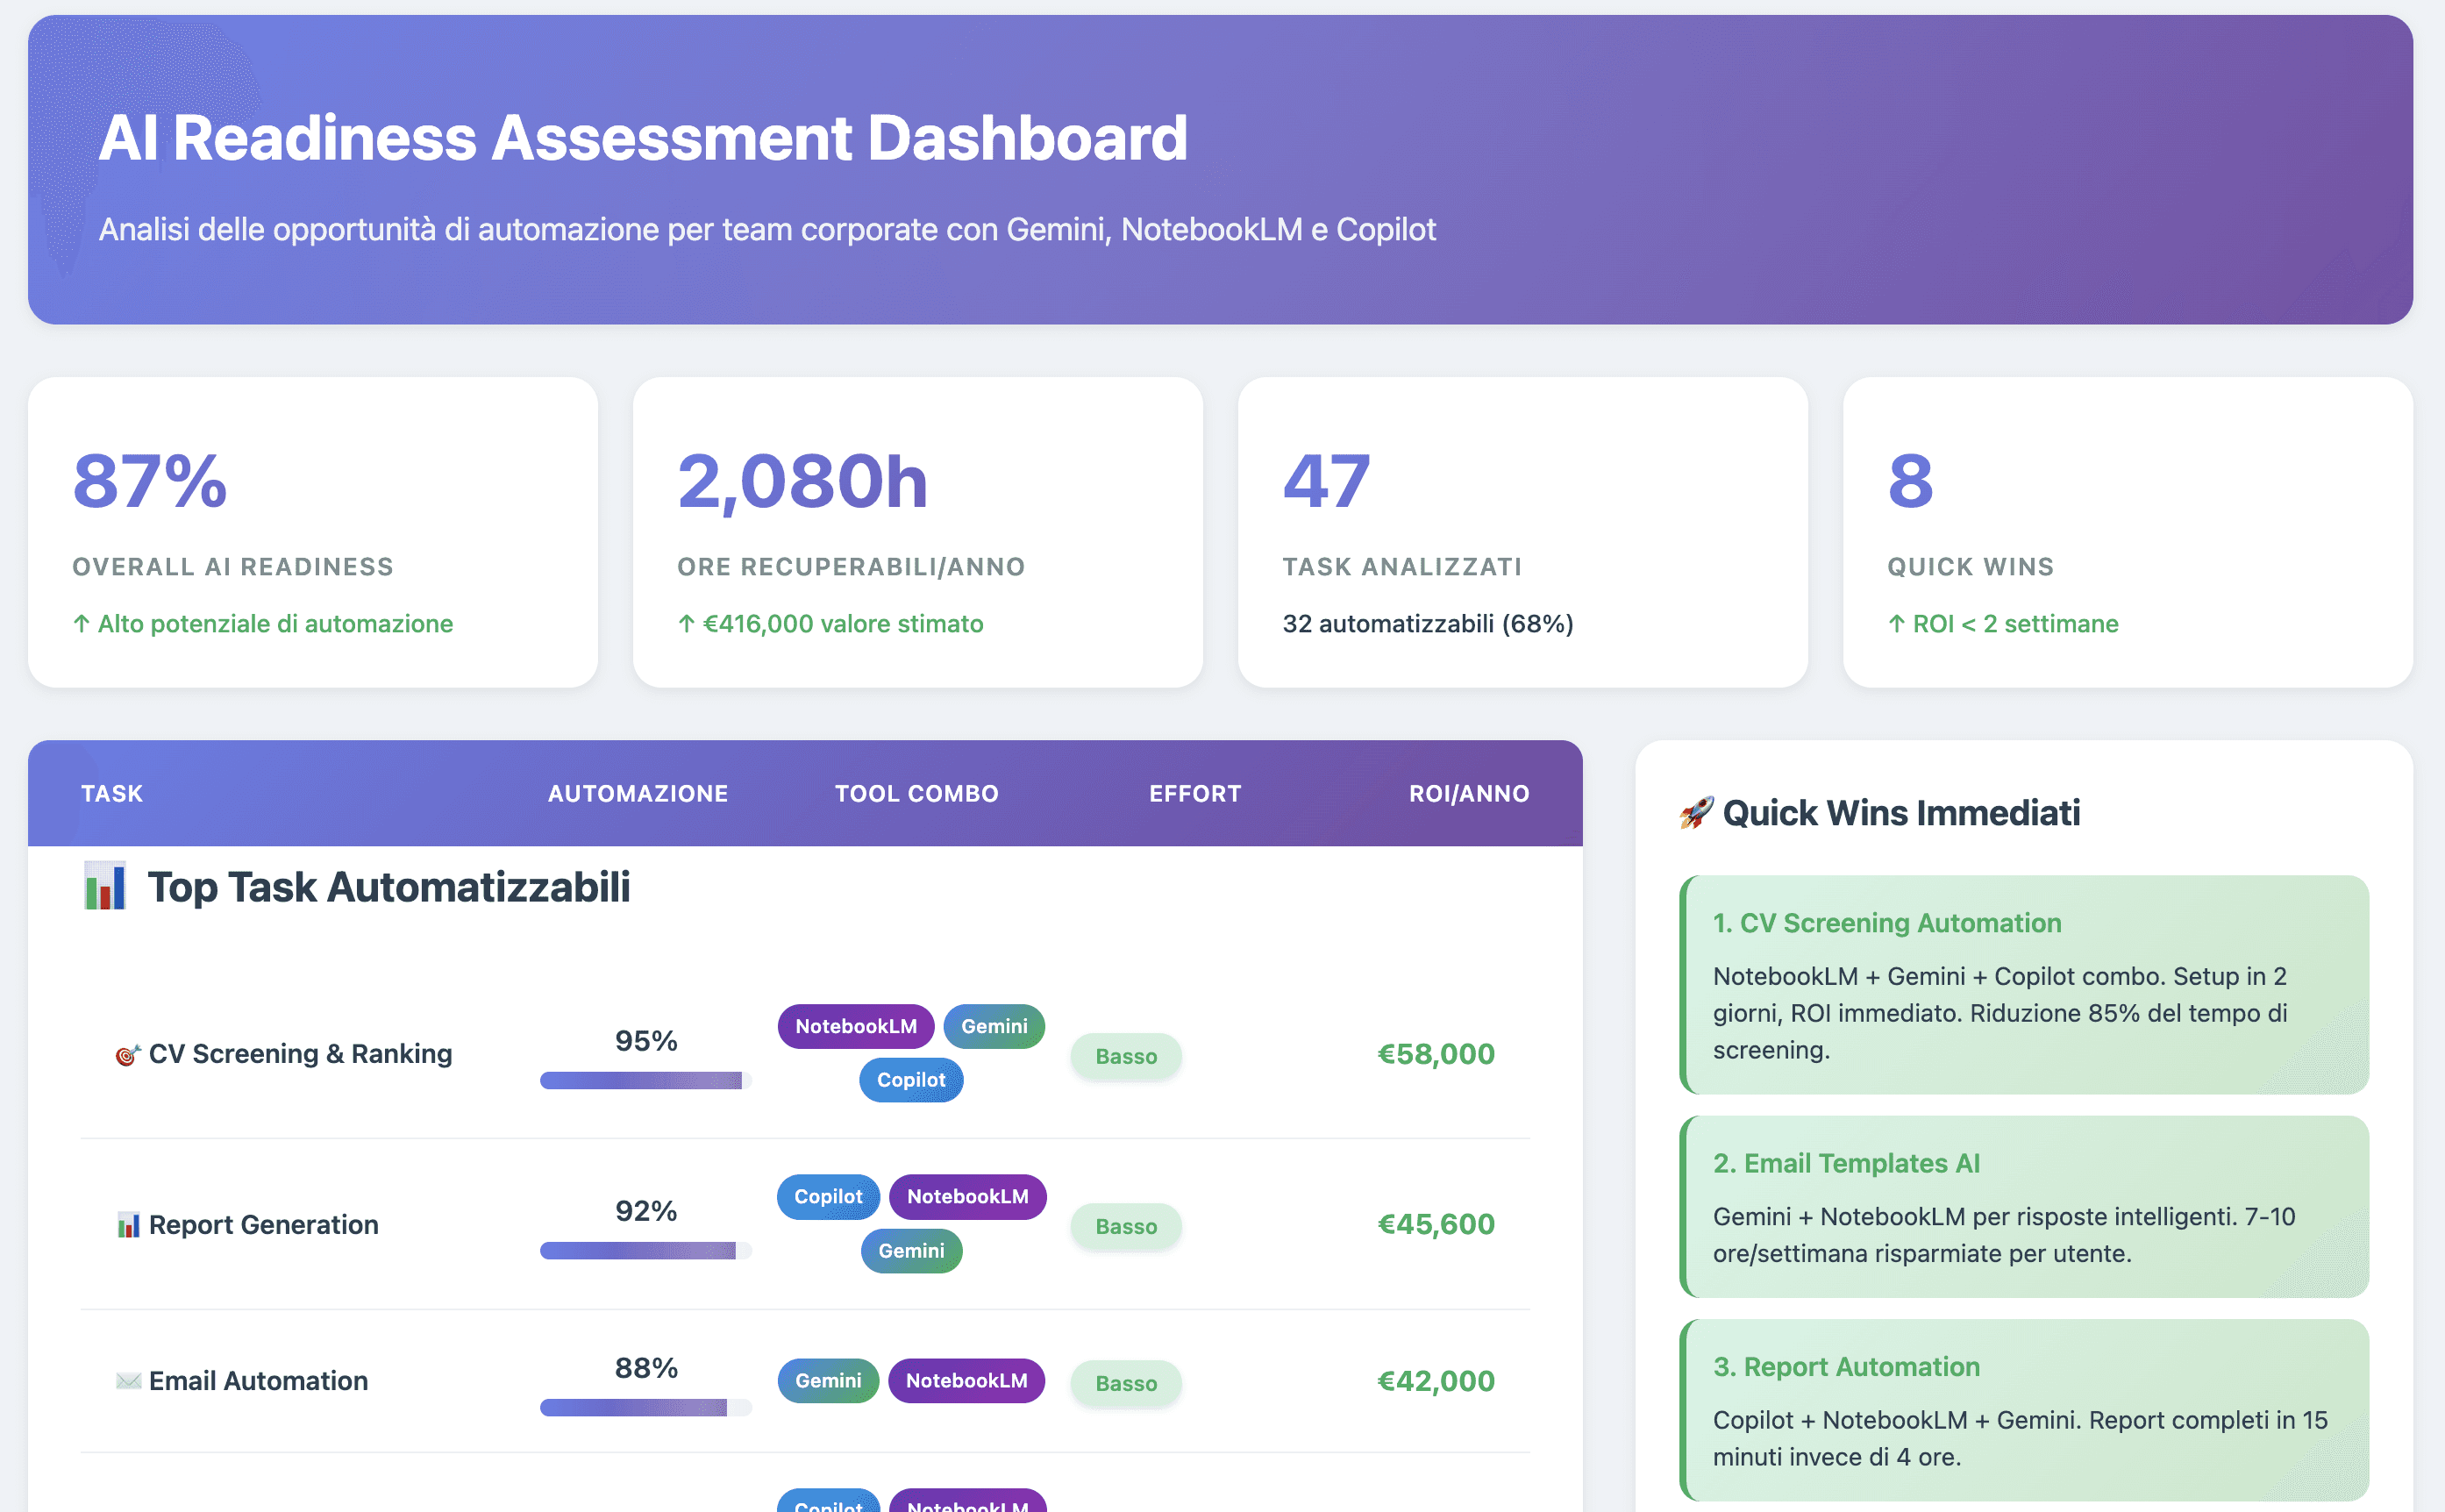
Task: Click the up arrow beside ROI < 2 settimane
Action: click(1896, 624)
